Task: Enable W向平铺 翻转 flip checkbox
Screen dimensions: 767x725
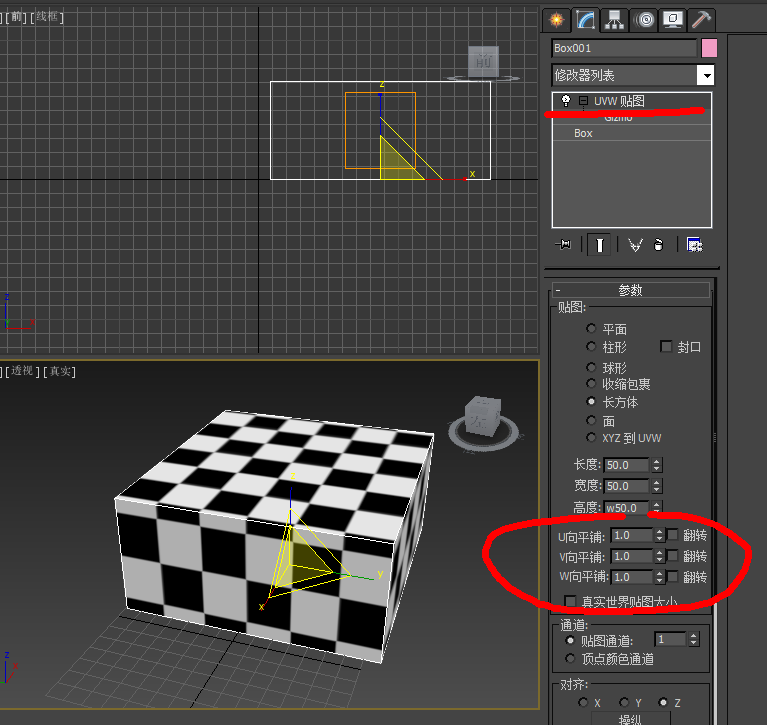Action: pos(673,577)
